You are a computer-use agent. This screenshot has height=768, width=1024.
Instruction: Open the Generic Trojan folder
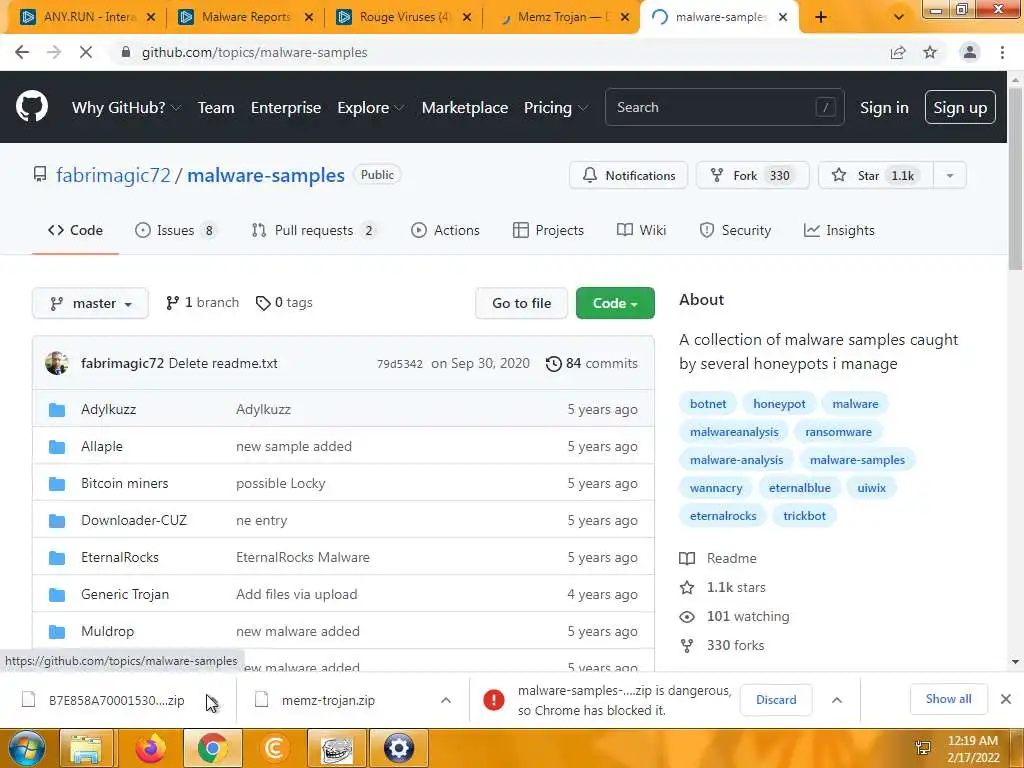pyautogui.click(x=125, y=594)
